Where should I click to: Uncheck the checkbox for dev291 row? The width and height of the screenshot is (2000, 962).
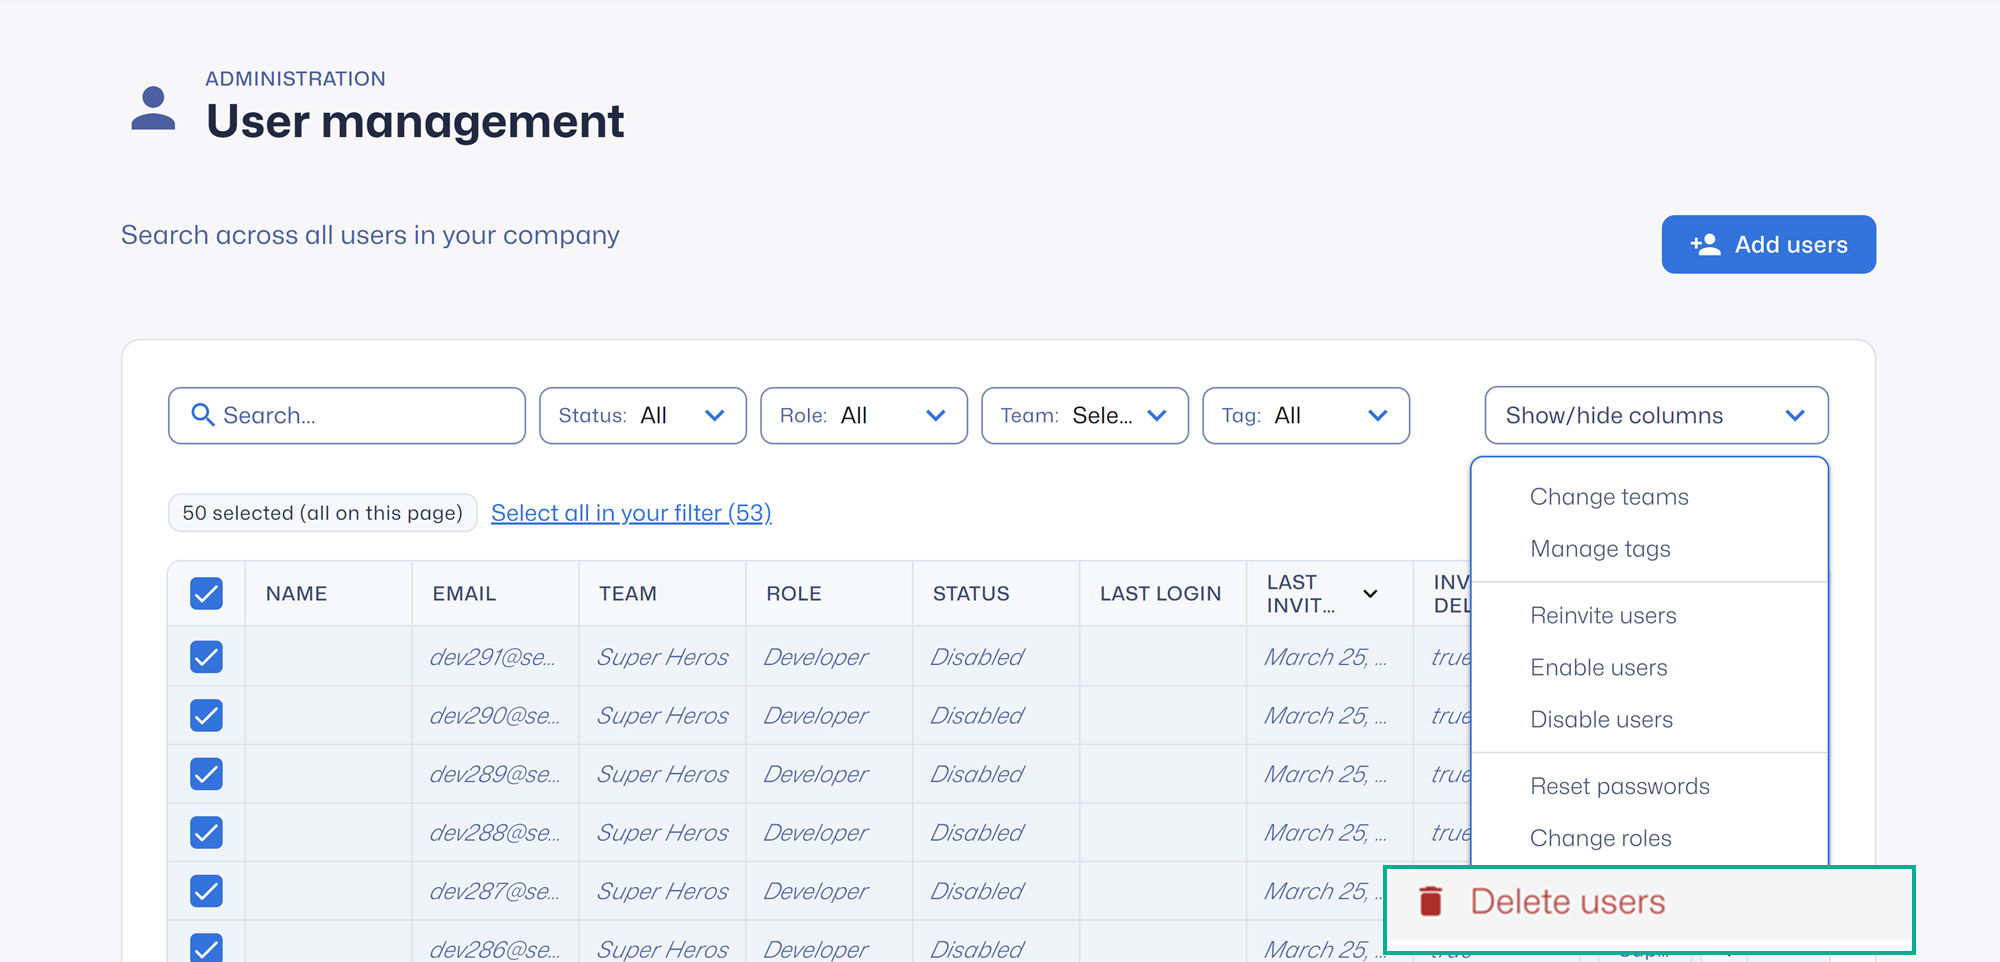click(x=206, y=657)
